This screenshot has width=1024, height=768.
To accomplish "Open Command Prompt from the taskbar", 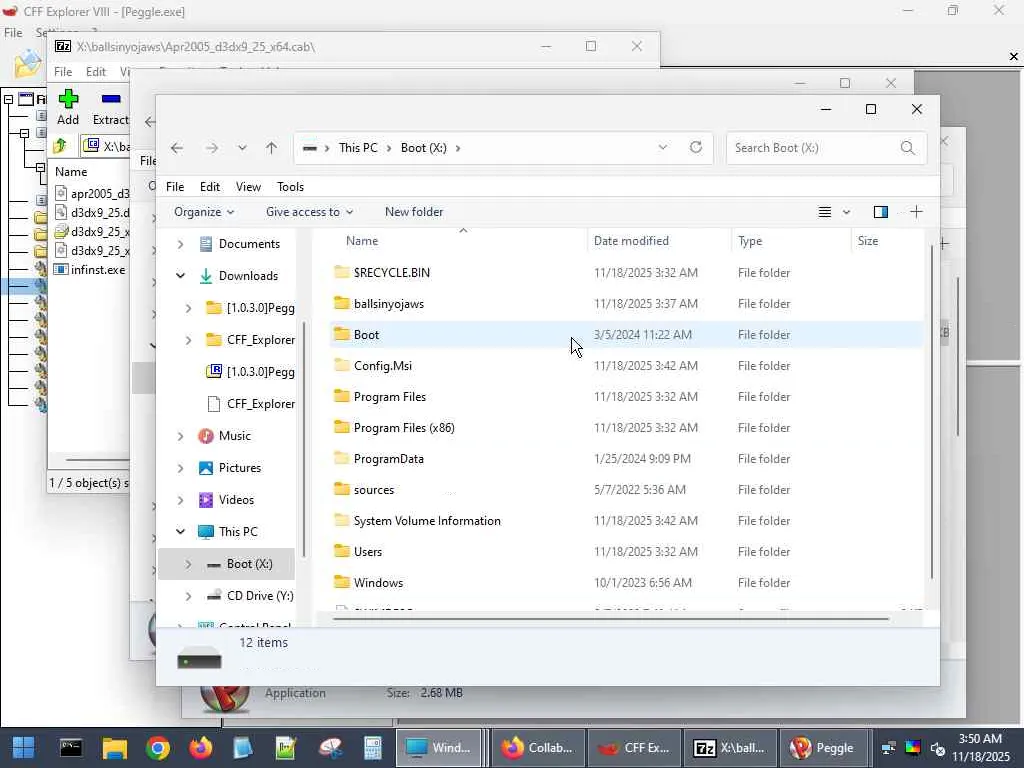I will pos(71,748).
